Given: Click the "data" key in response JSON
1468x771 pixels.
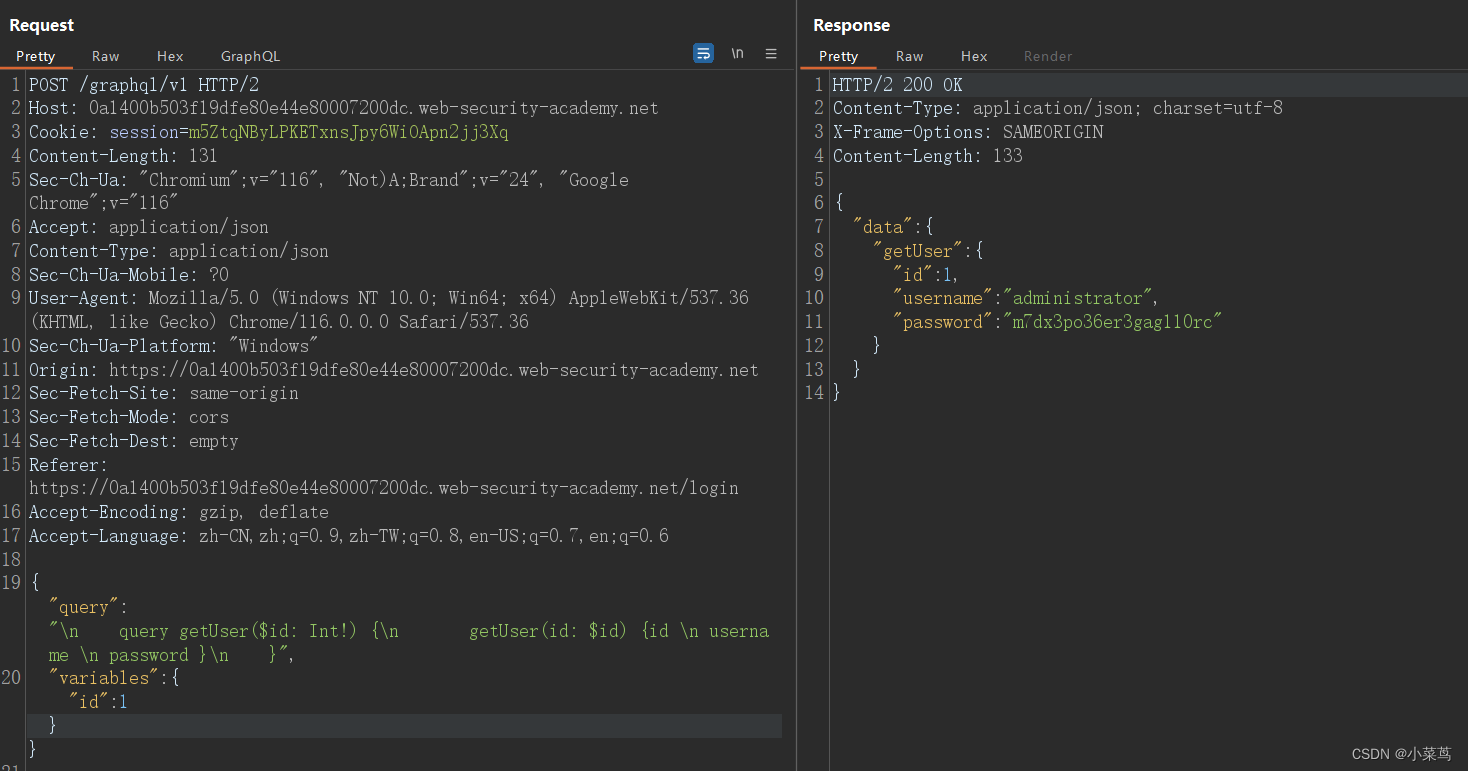Looking at the screenshot, I should [883, 227].
